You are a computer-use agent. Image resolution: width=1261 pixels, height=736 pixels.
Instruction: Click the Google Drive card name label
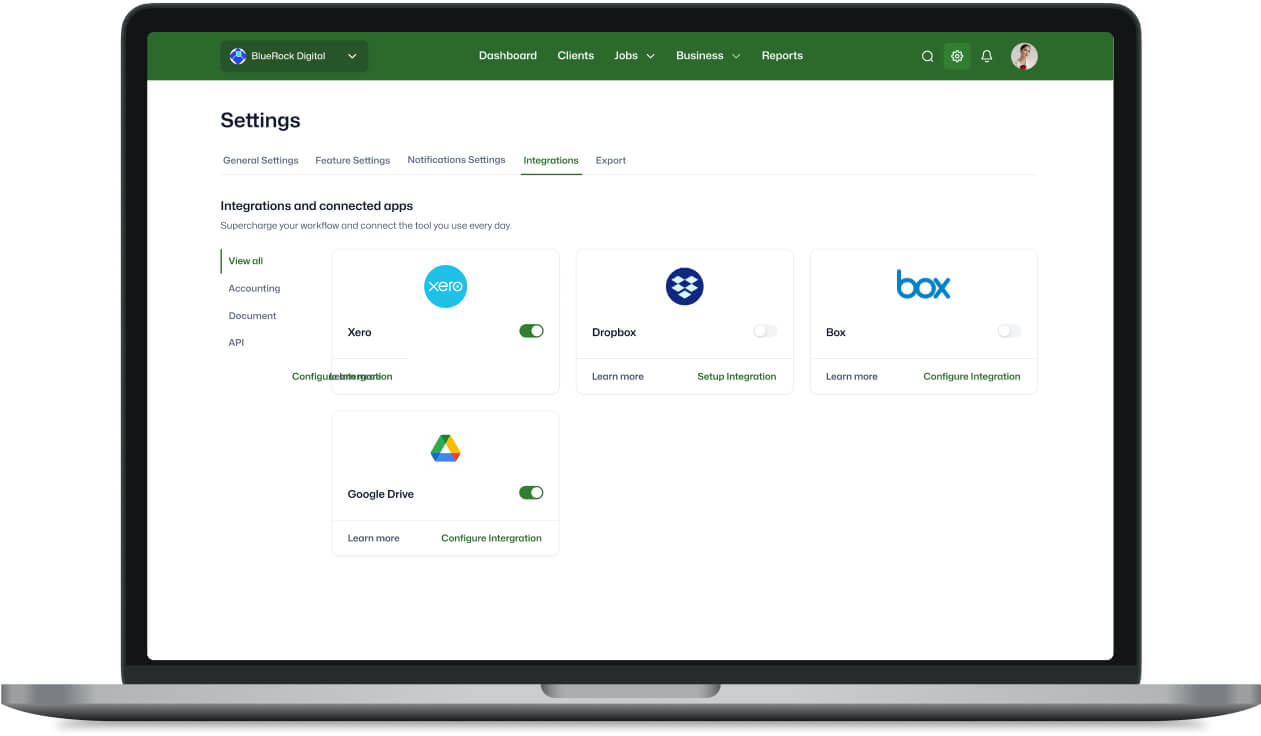pyautogui.click(x=381, y=494)
